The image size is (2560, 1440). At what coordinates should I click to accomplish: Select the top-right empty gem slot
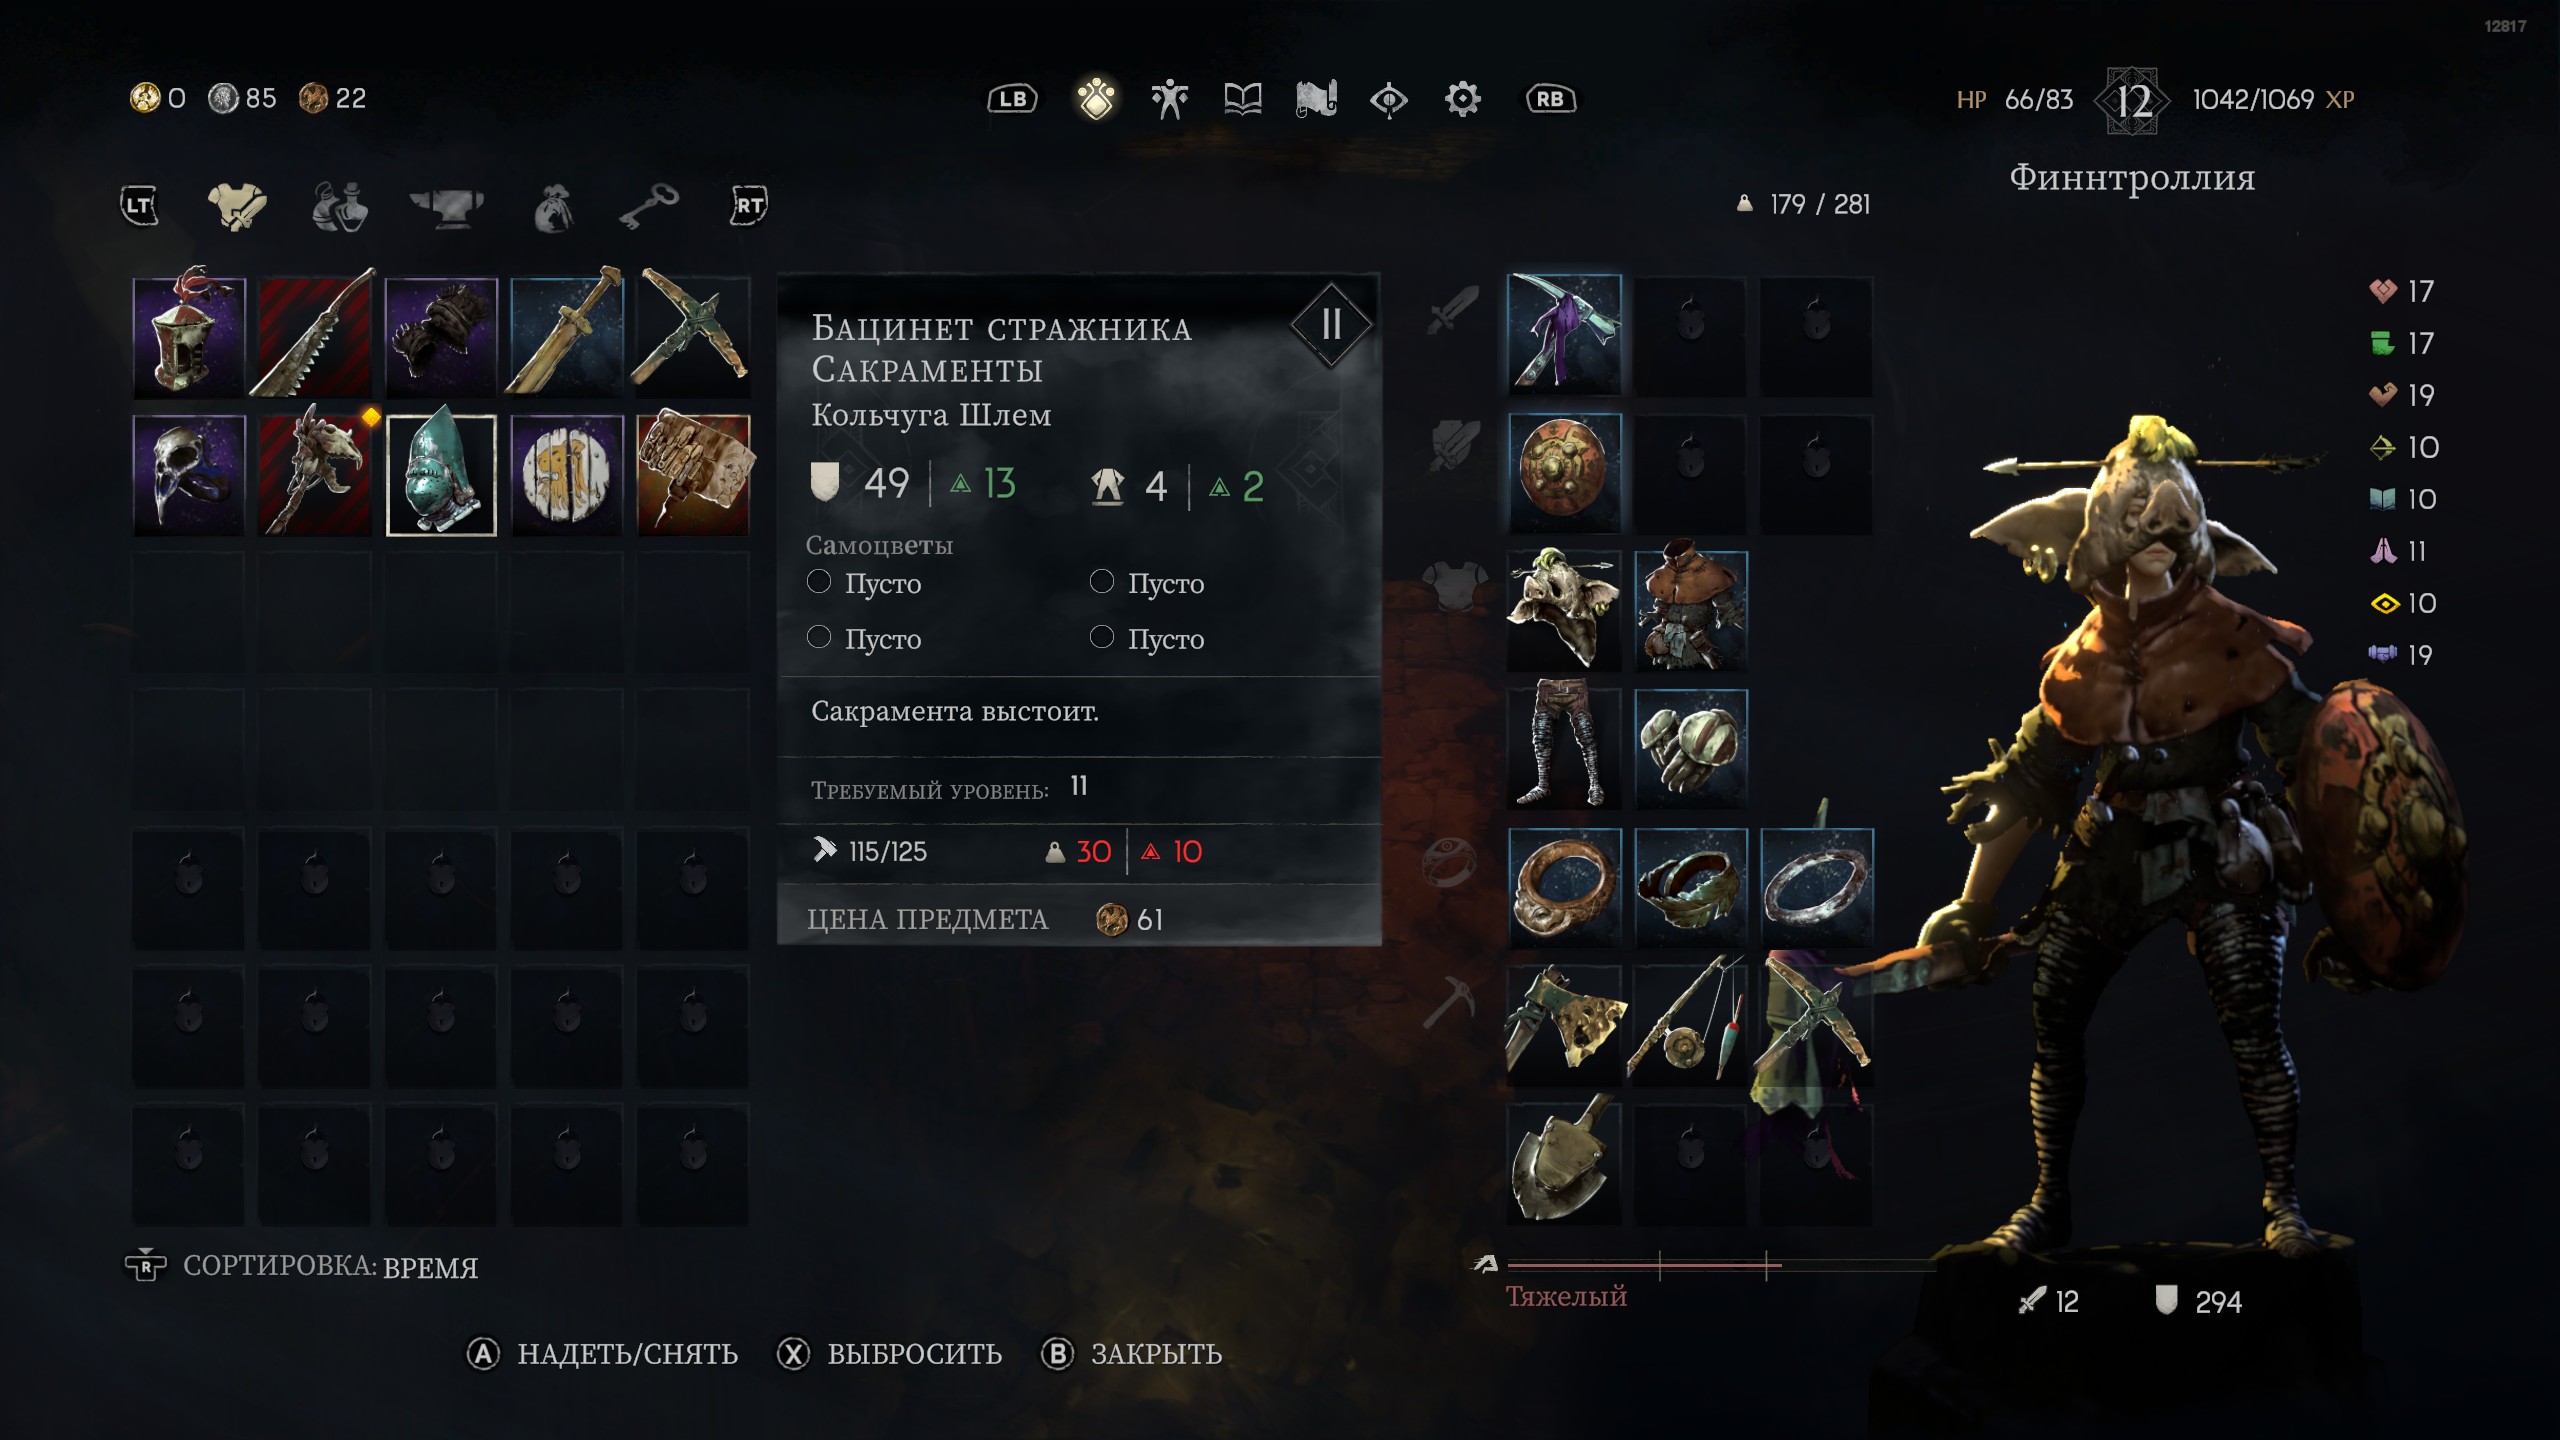[1147, 582]
